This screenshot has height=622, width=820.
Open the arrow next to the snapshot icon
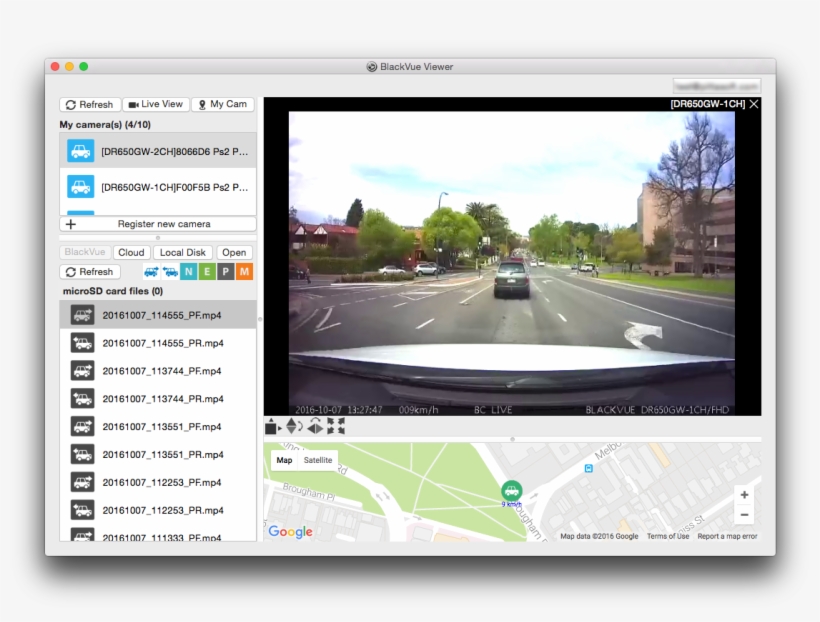(x=281, y=428)
